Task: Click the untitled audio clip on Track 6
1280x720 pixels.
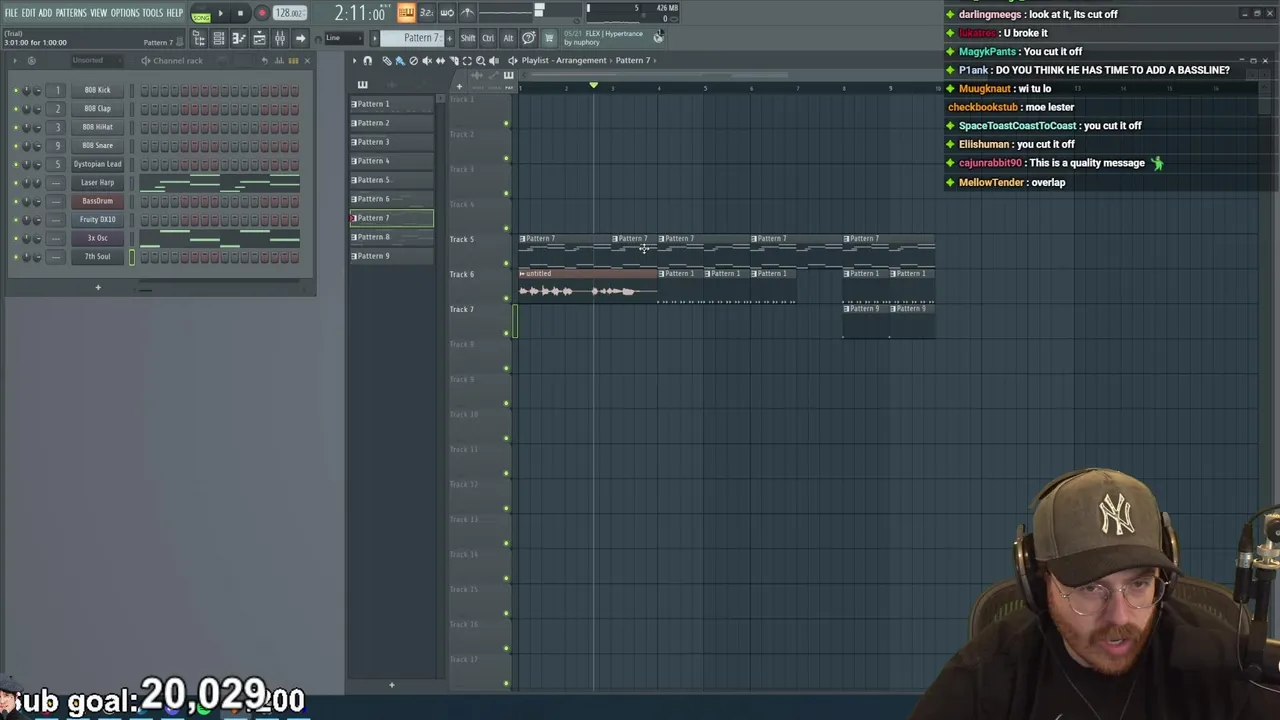Action: (x=588, y=286)
